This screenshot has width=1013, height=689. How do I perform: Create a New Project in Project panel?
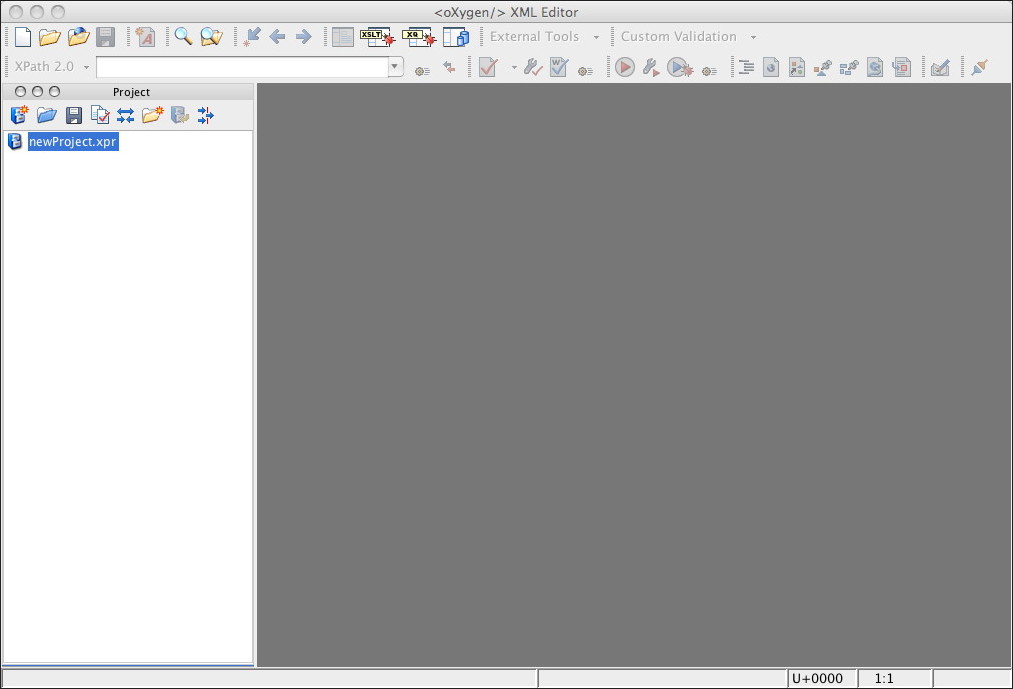(19, 115)
